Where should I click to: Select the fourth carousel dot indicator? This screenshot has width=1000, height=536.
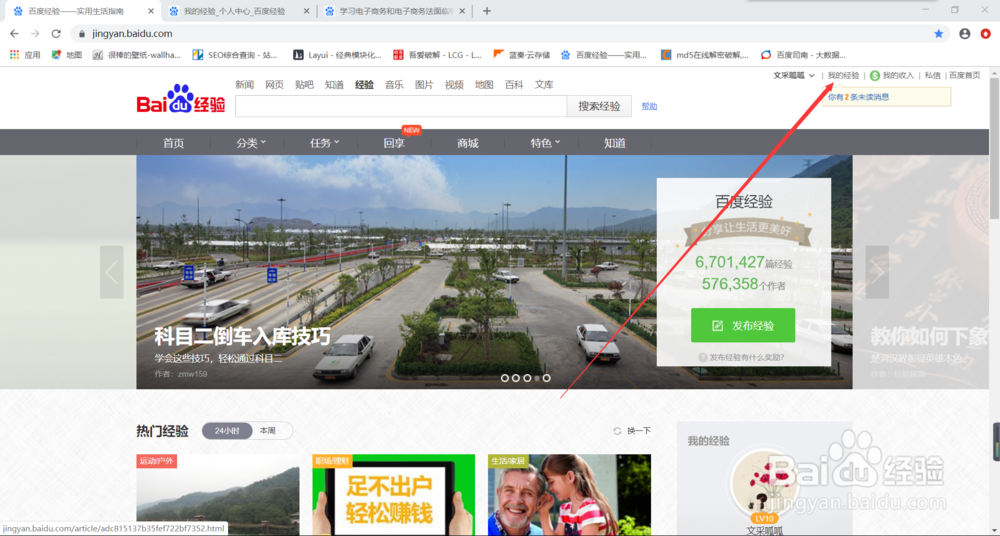[x=537, y=378]
